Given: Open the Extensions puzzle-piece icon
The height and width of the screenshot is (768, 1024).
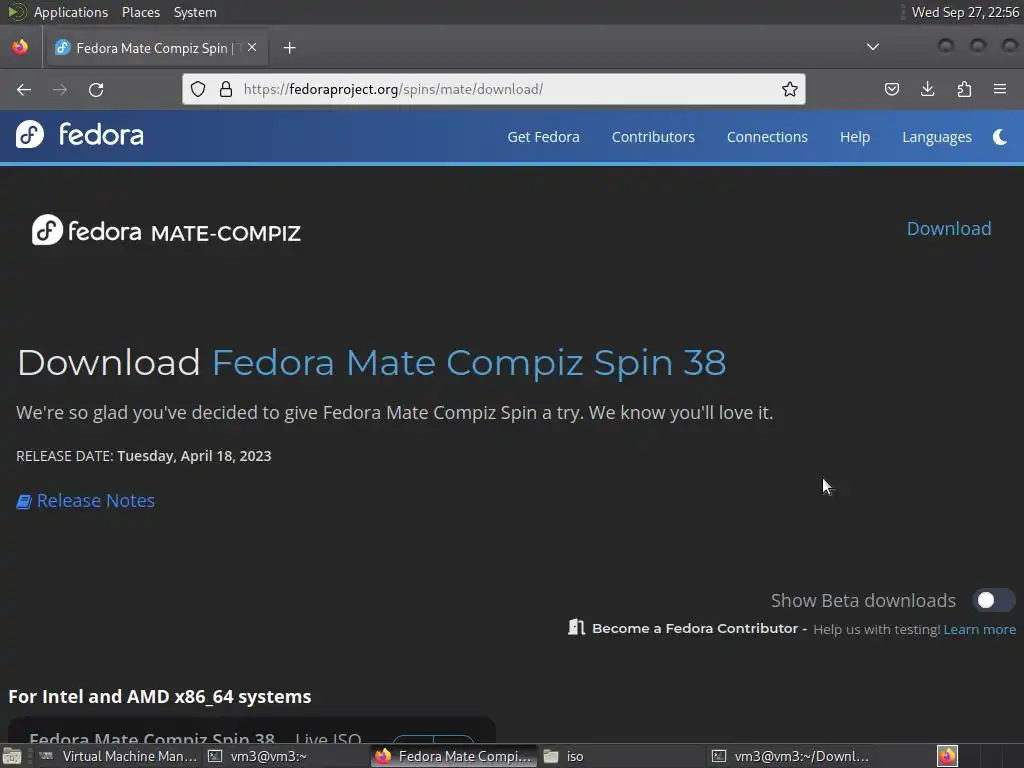Looking at the screenshot, I should click(x=964, y=89).
